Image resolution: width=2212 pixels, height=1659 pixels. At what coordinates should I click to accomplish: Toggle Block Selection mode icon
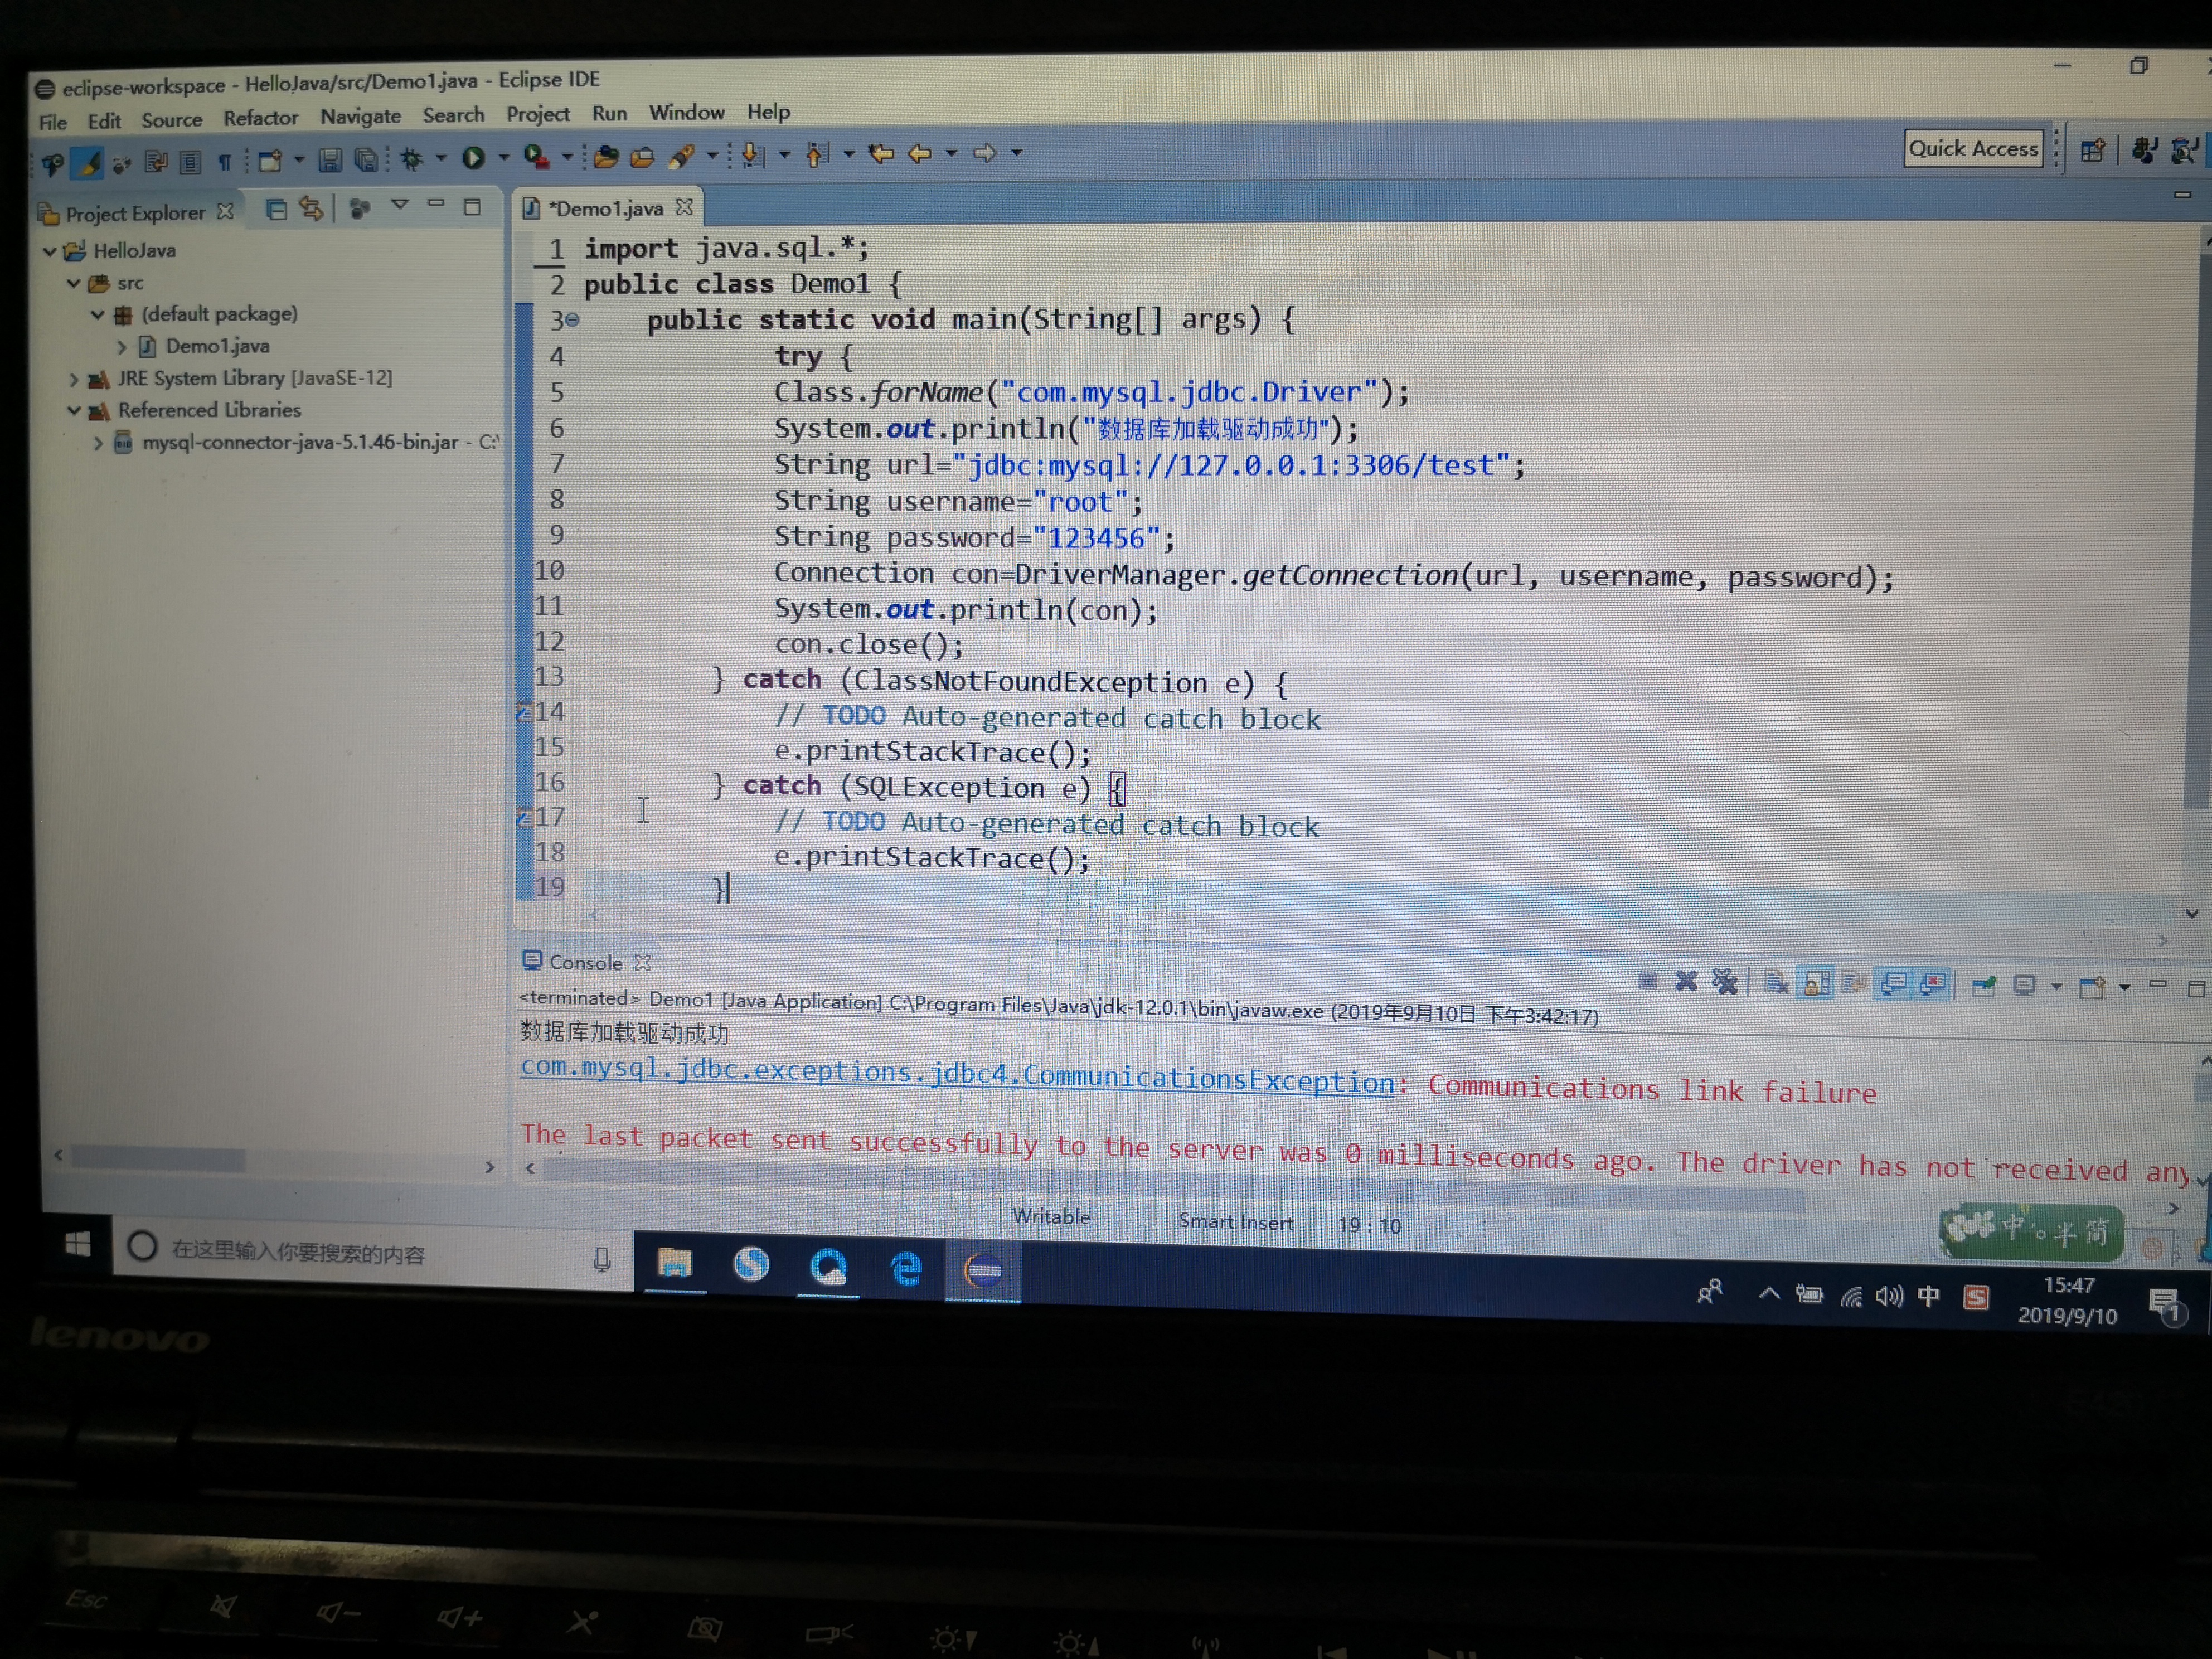[x=190, y=162]
